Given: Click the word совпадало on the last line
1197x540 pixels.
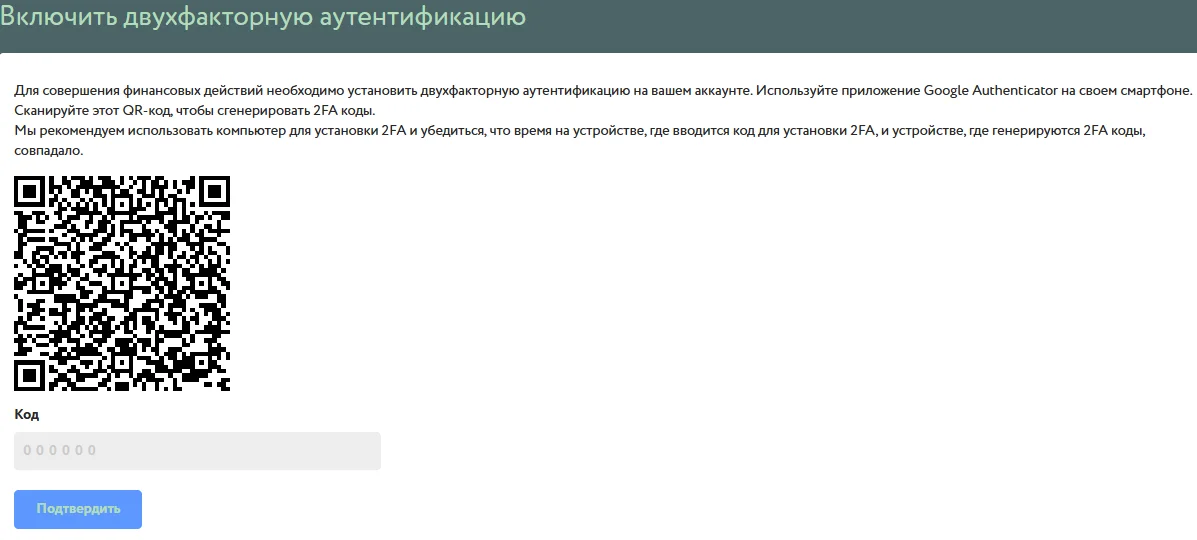Looking at the screenshot, I should pos(48,151).
